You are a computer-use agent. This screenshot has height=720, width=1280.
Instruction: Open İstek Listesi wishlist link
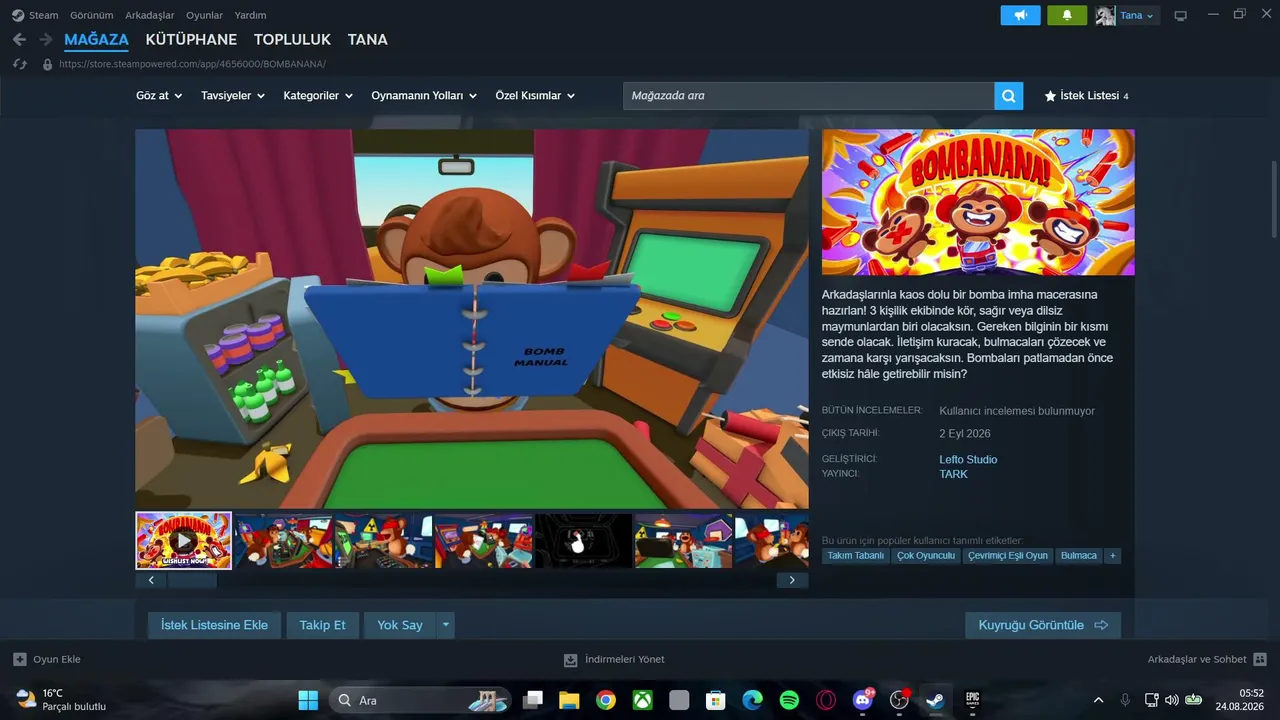[x=1086, y=96]
